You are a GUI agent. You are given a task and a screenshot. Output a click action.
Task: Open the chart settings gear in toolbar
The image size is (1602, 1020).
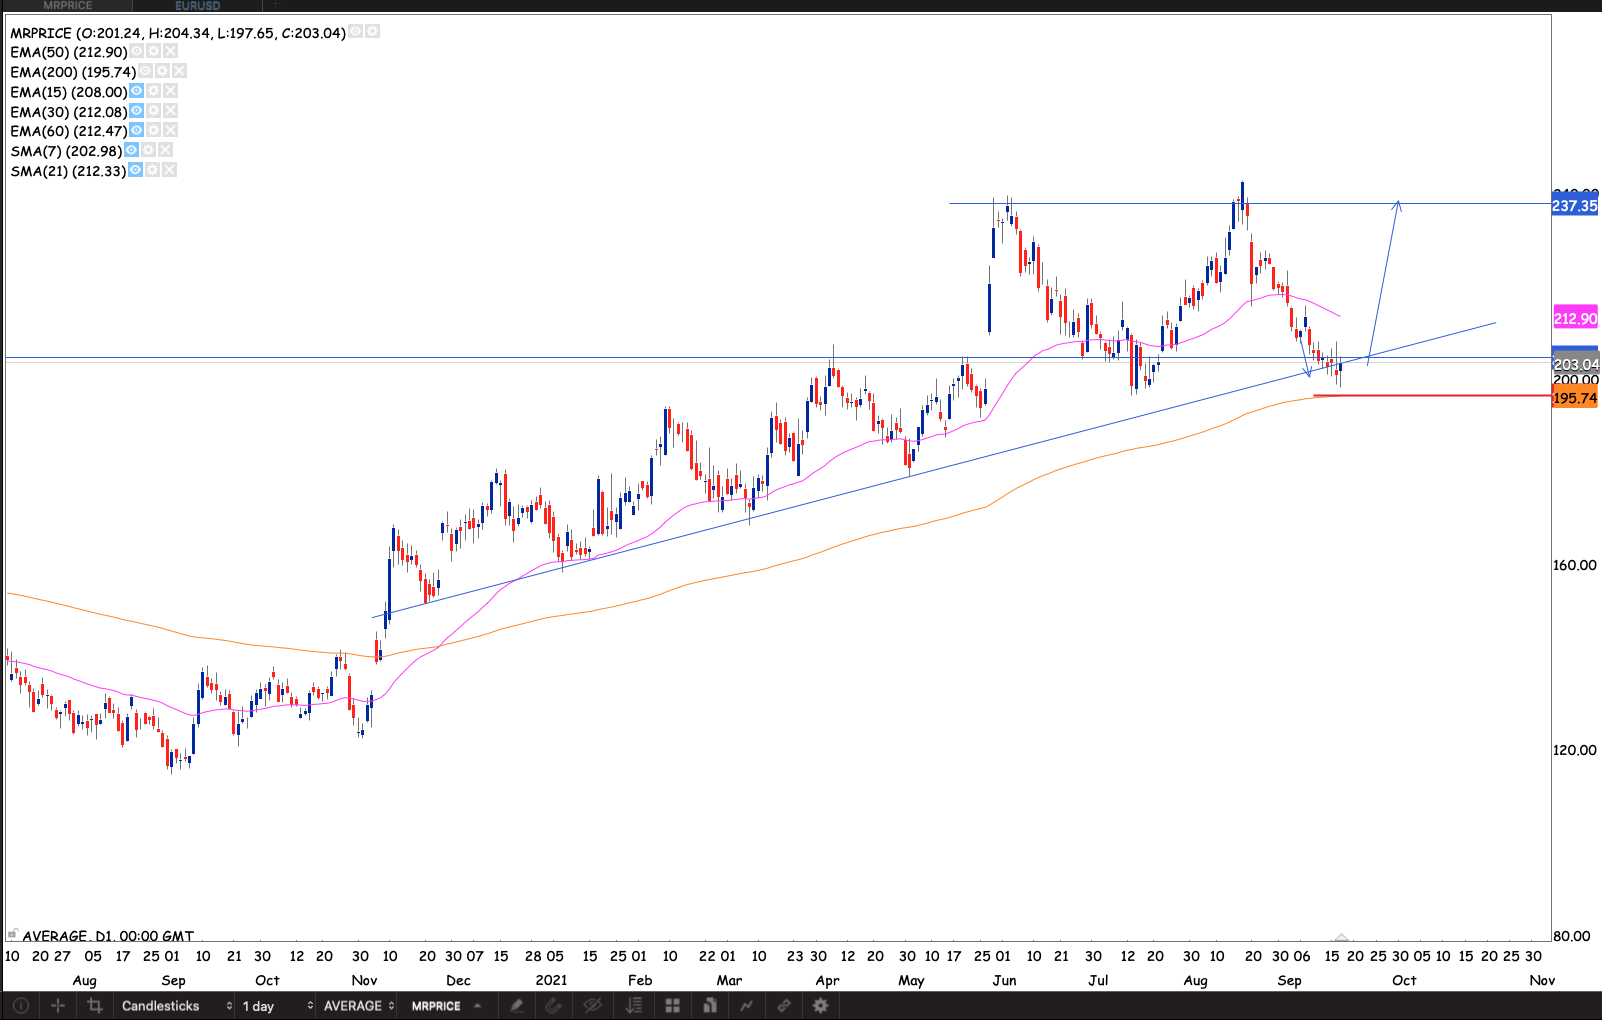821,1006
